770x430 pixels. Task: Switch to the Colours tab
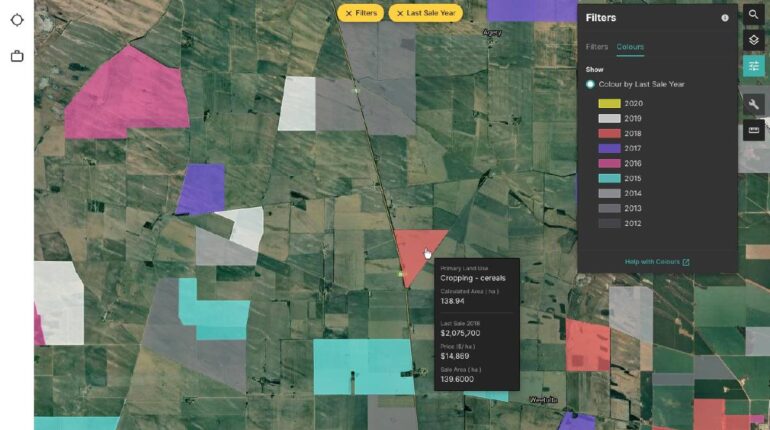[x=630, y=47]
